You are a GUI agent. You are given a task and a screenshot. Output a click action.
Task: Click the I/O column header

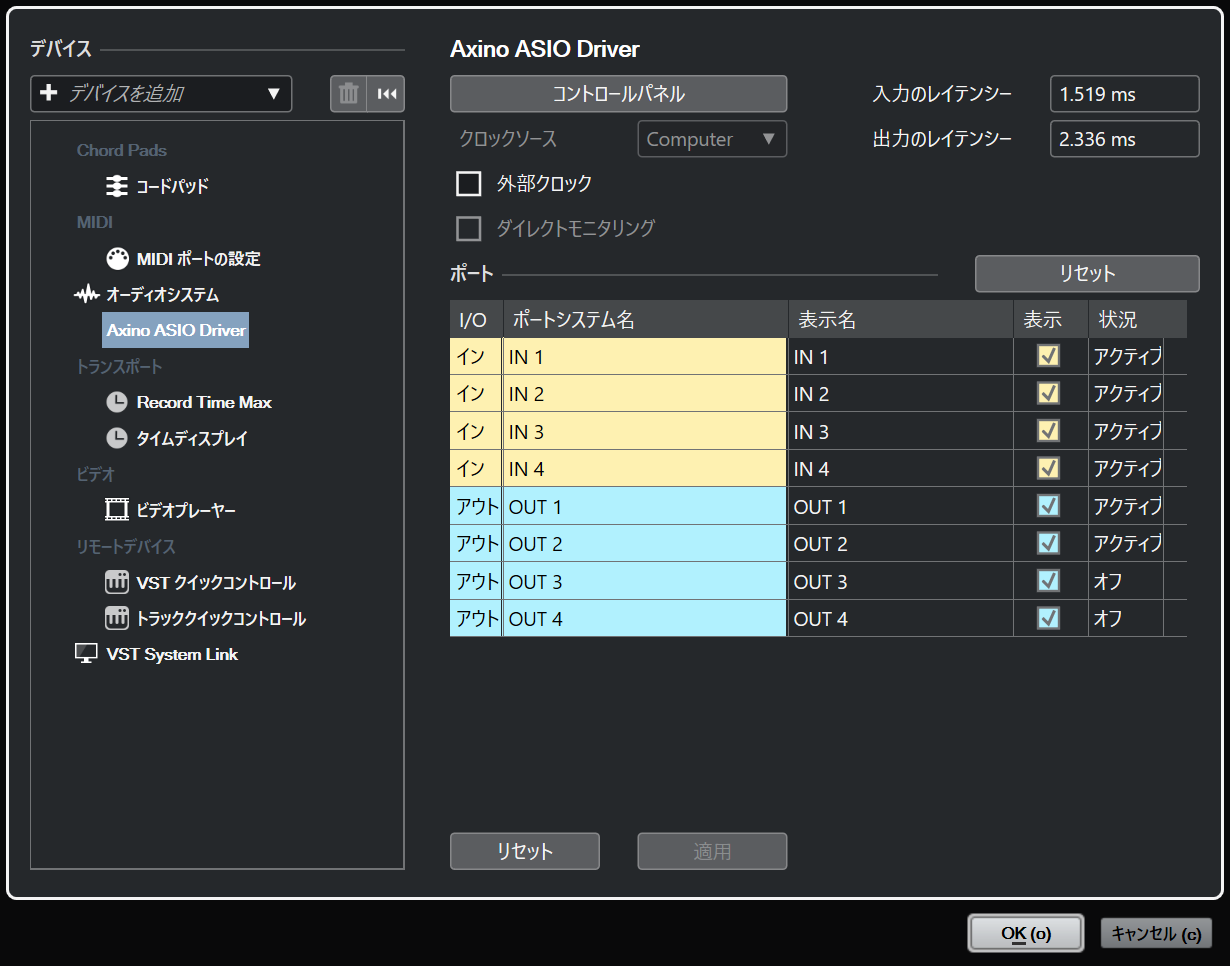(476, 319)
